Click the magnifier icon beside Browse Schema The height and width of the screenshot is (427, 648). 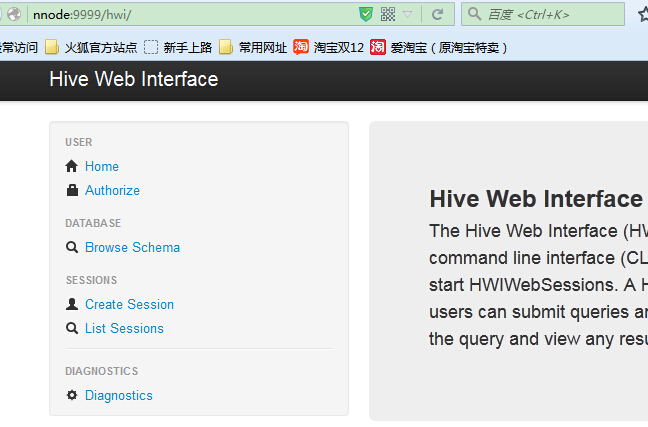tap(72, 247)
